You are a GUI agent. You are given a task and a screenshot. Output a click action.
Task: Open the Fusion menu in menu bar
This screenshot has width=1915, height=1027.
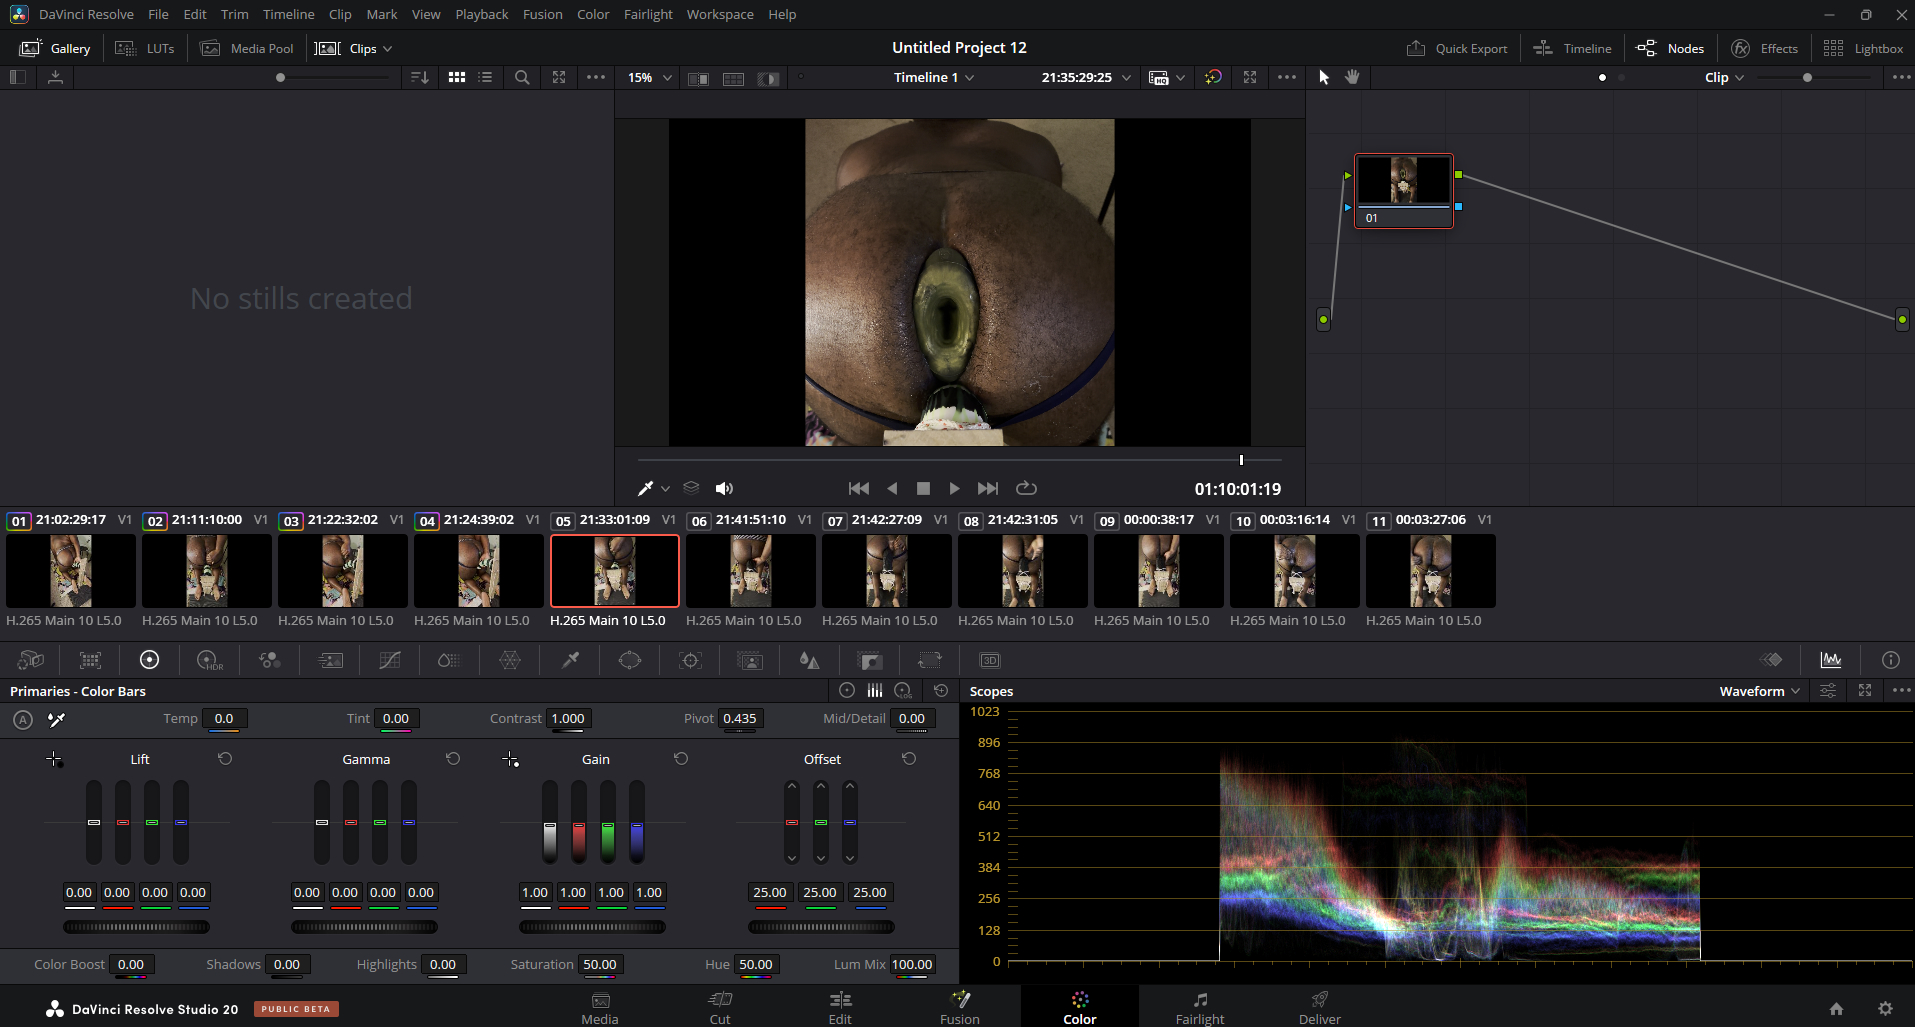(x=542, y=14)
